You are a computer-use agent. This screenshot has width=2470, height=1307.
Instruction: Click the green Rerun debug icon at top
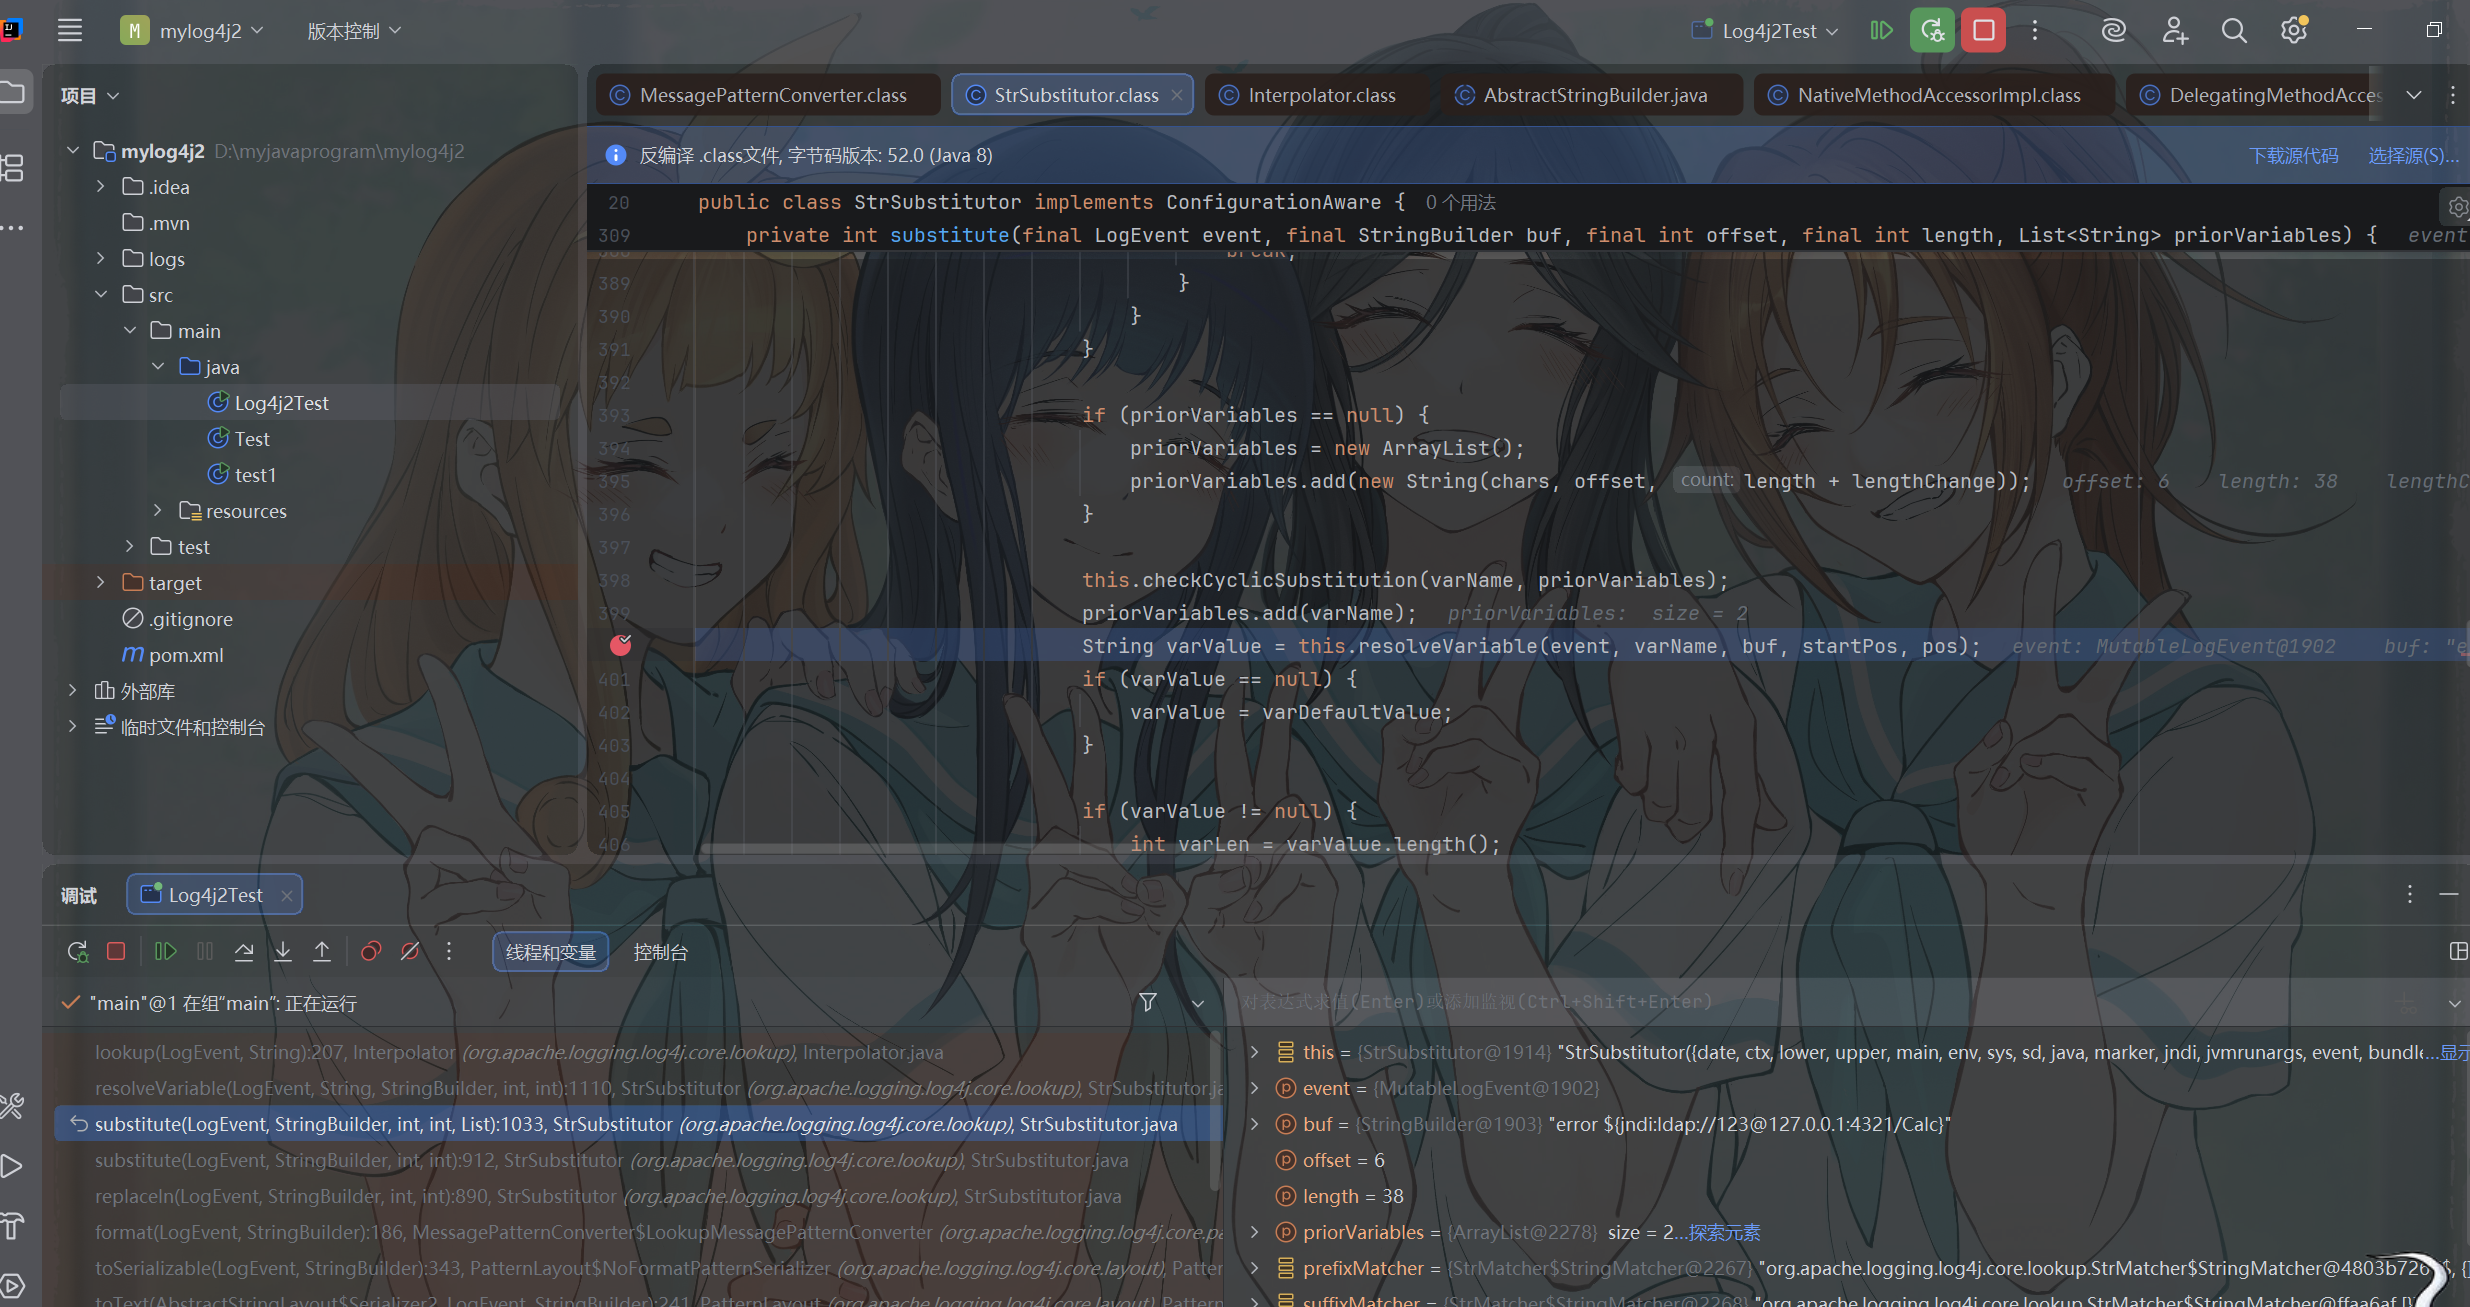[x=1932, y=31]
